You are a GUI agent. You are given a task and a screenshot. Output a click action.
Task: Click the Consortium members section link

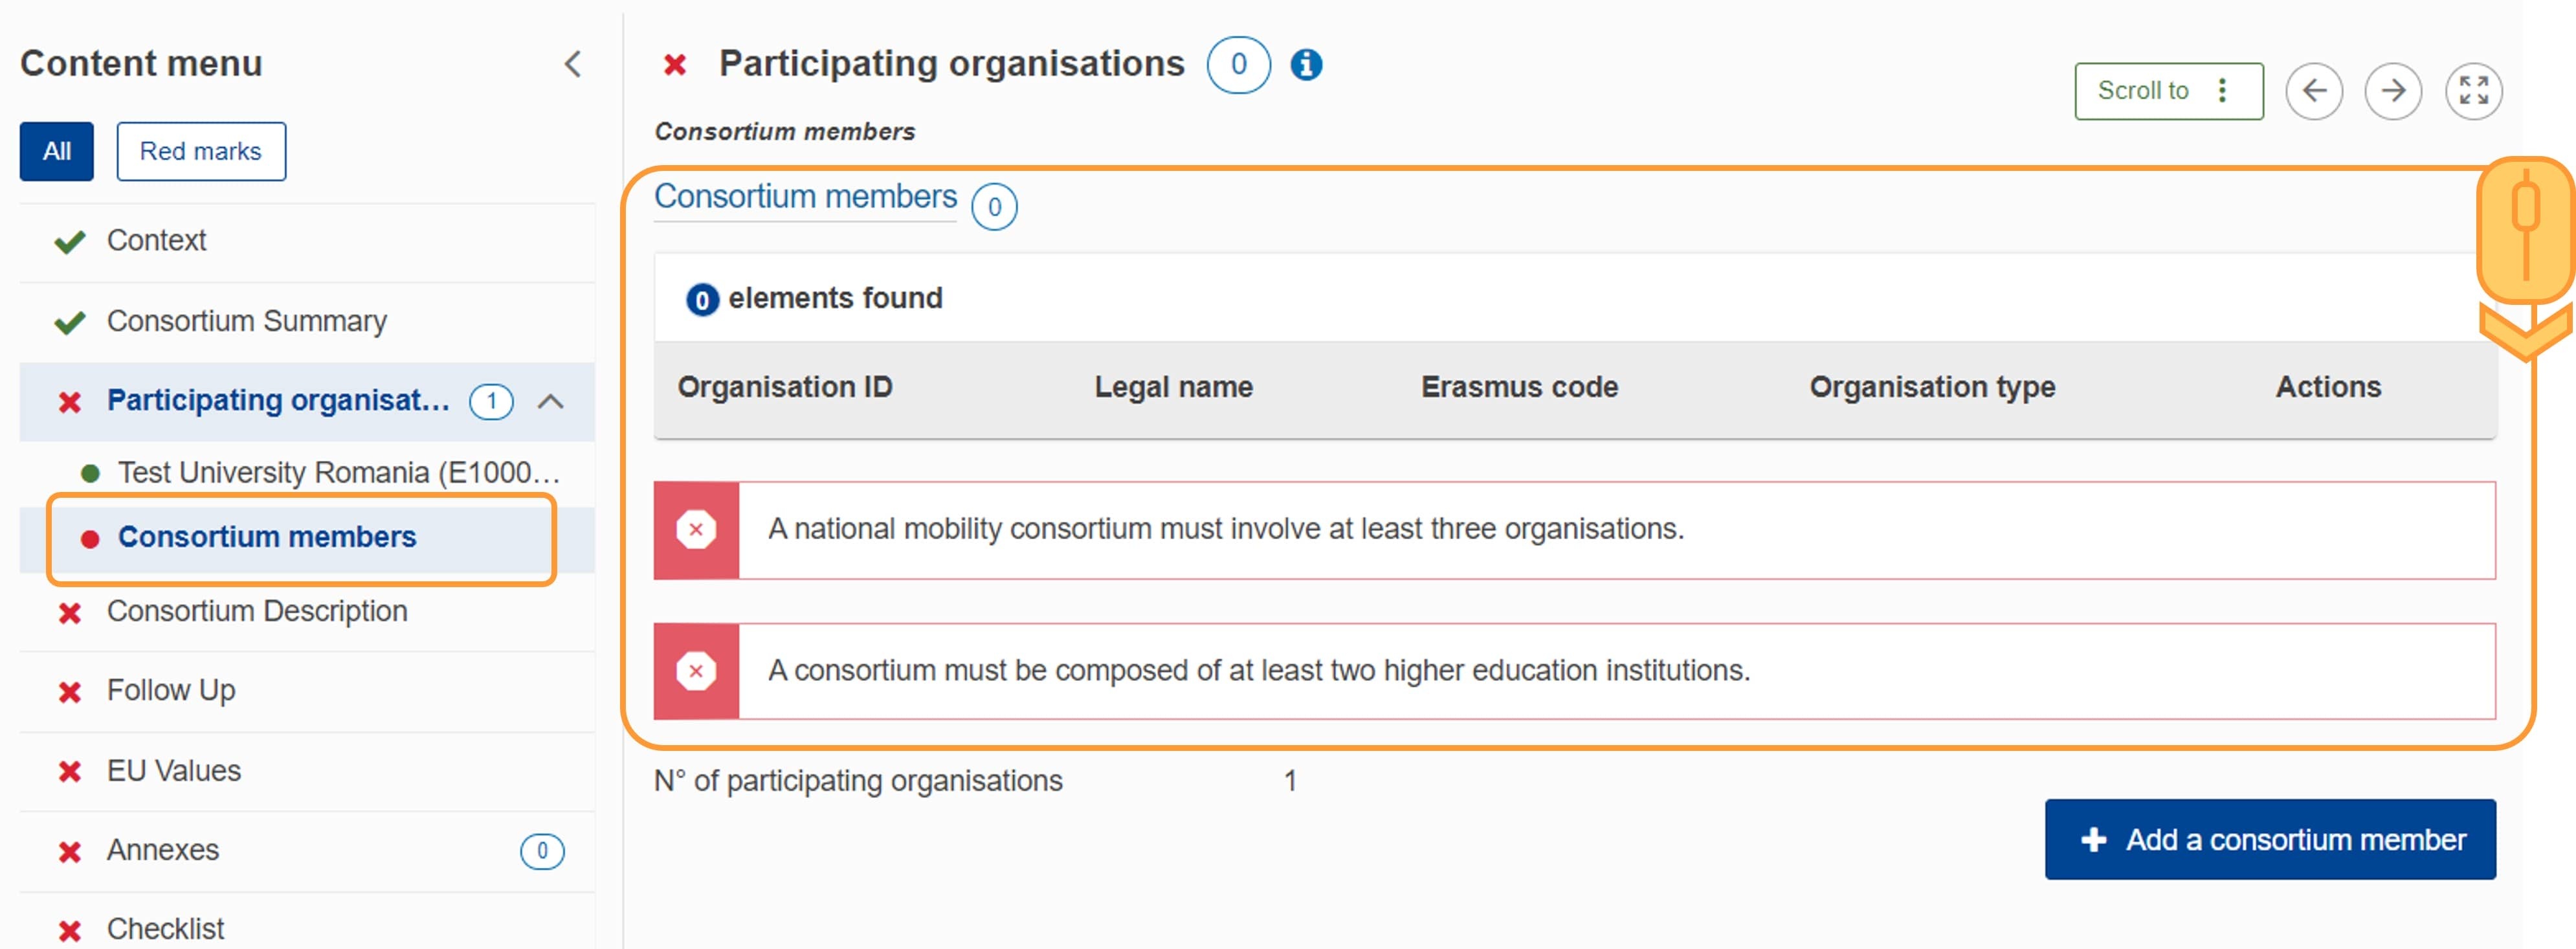pos(805,197)
